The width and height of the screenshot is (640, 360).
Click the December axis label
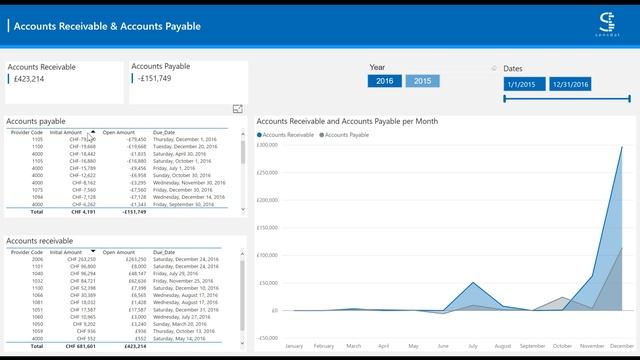[x=622, y=346]
